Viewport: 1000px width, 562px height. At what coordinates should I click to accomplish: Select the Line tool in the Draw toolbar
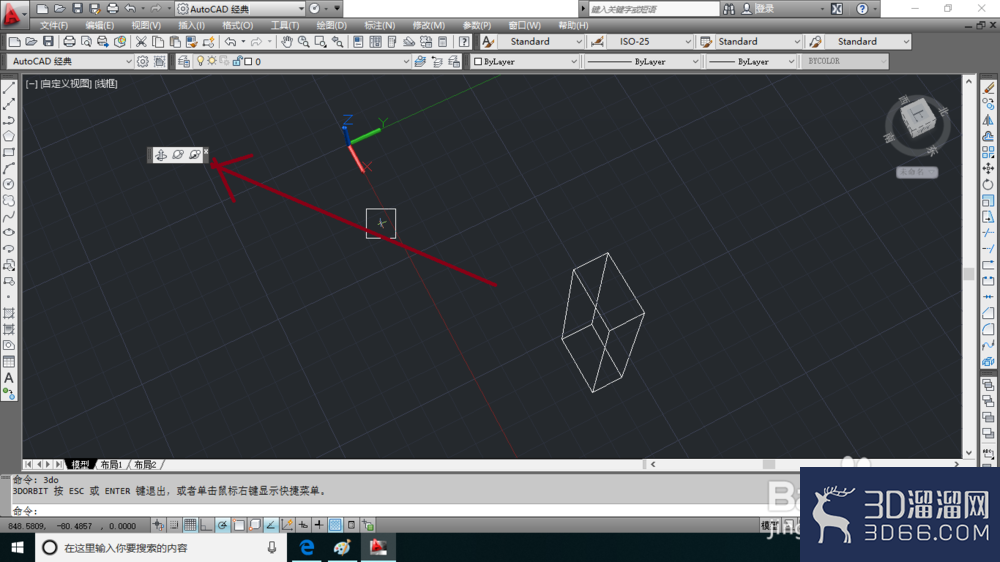(9, 88)
